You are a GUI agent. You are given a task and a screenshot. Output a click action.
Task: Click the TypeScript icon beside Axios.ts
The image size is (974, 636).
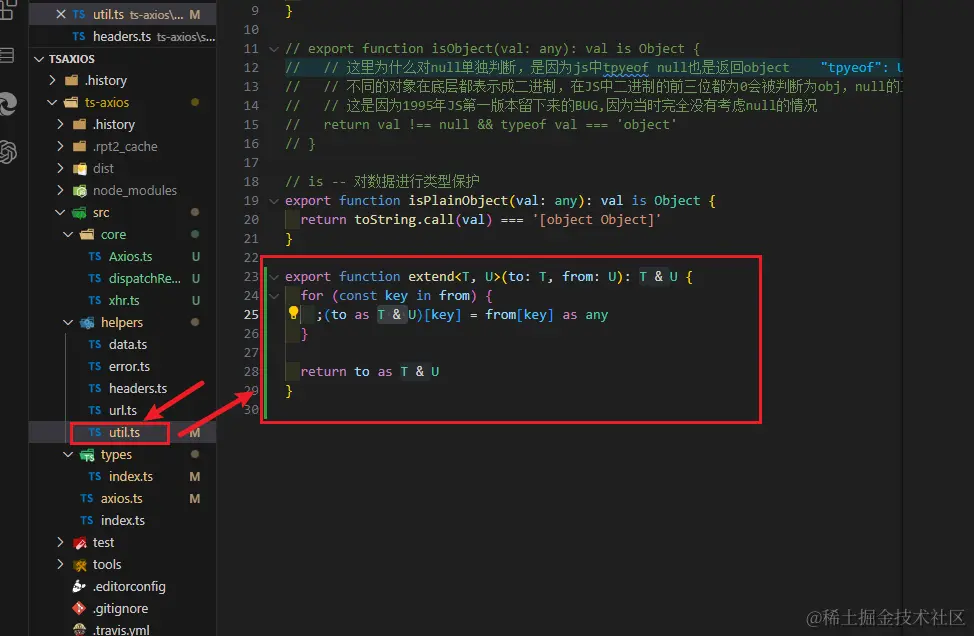[95, 257]
